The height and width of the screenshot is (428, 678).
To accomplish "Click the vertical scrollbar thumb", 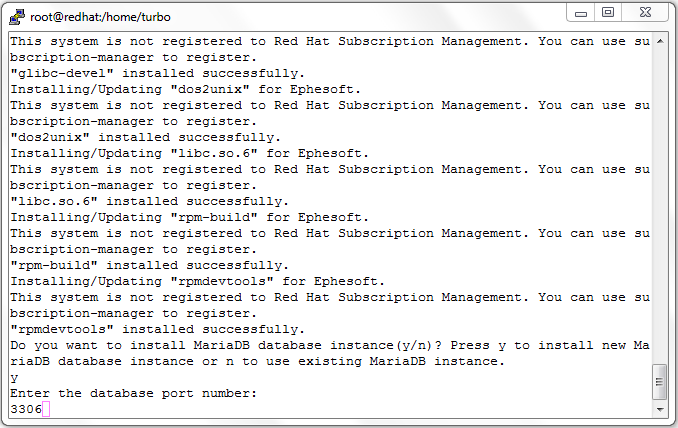I will click(659, 382).
